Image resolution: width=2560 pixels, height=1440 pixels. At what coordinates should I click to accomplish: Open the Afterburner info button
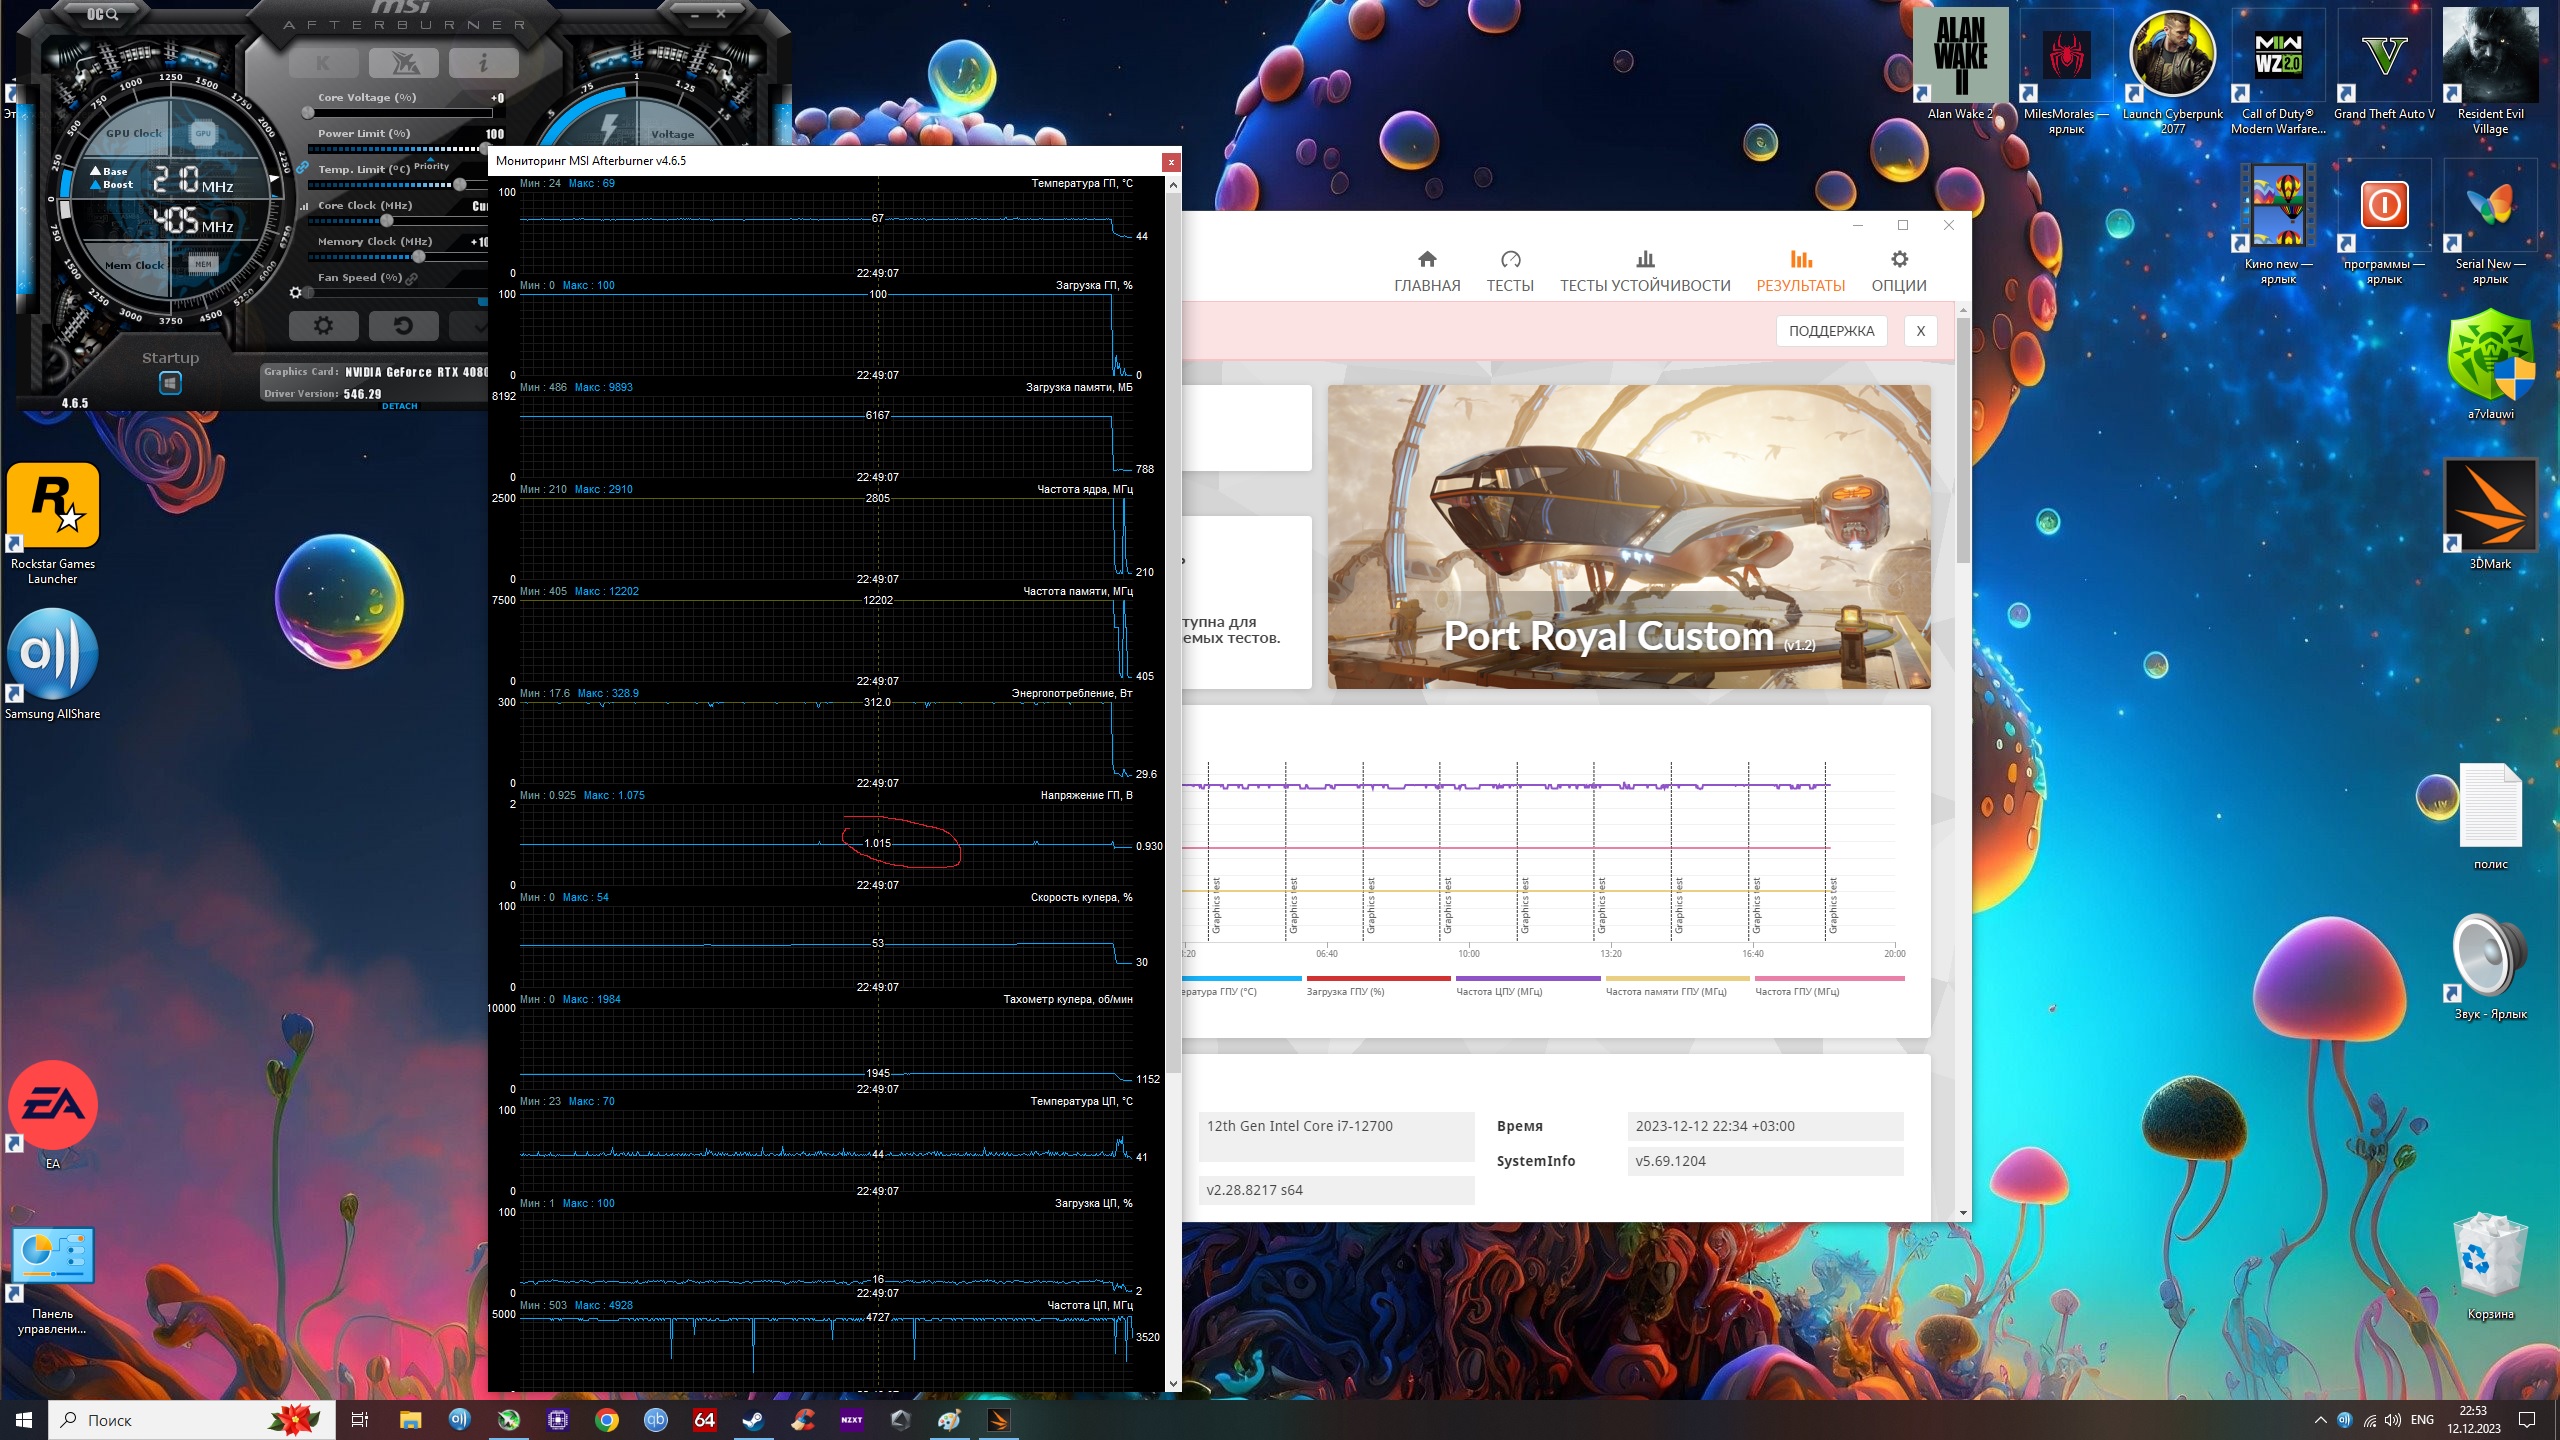tap(483, 63)
